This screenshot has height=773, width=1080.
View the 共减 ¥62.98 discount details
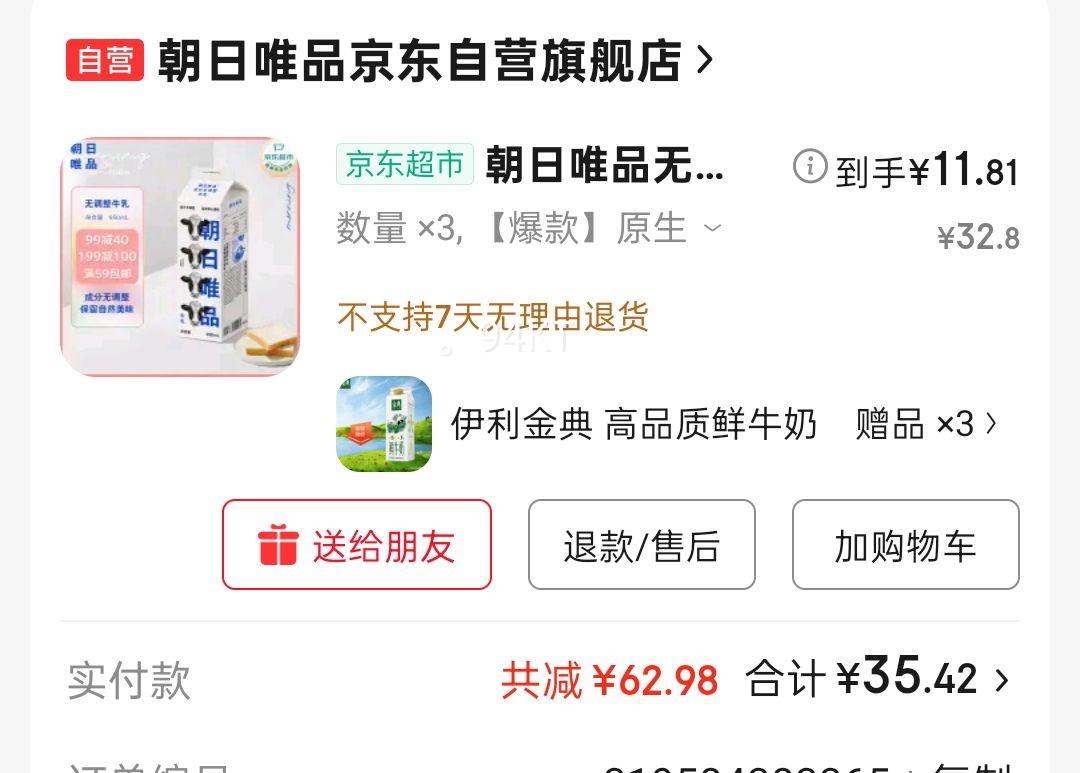click(610, 680)
